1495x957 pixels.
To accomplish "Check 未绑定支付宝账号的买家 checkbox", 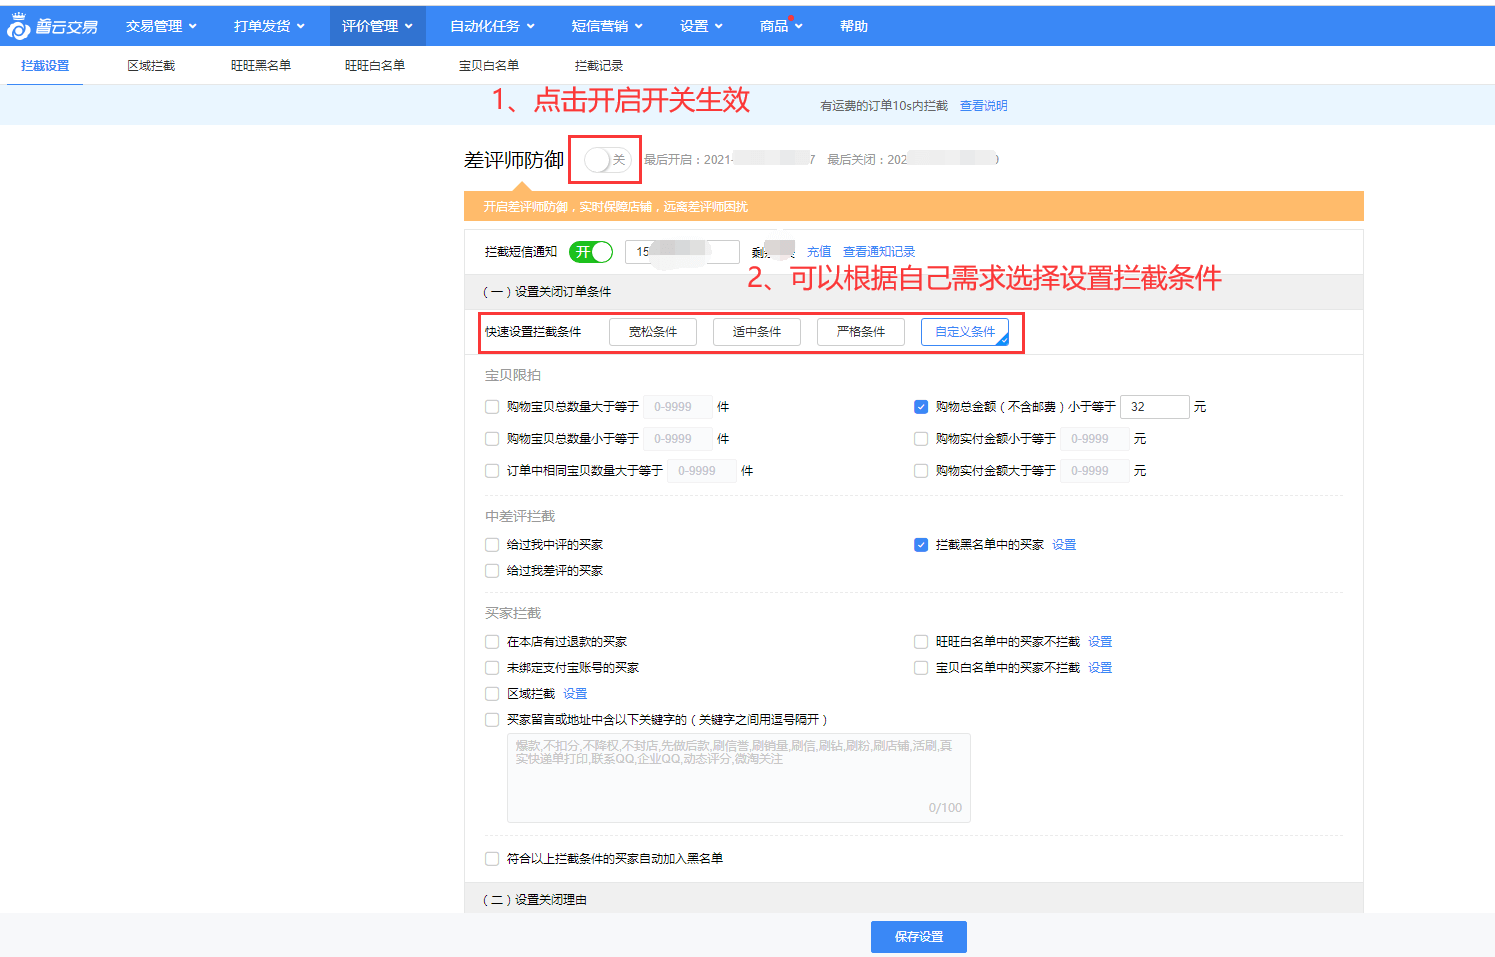I will click(492, 668).
